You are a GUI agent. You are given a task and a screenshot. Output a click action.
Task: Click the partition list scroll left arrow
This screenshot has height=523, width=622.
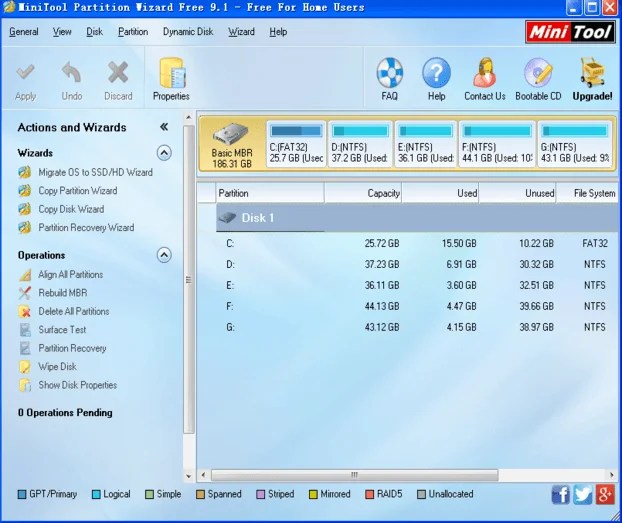(203, 475)
